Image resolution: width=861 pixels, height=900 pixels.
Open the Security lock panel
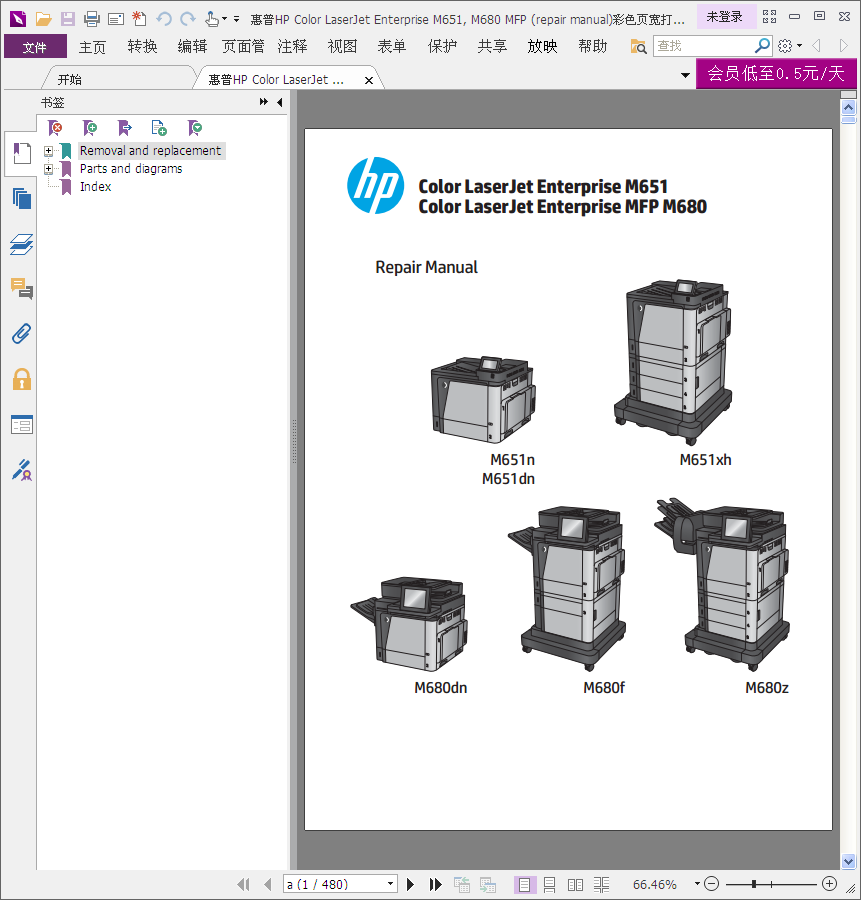pyautogui.click(x=22, y=379)
